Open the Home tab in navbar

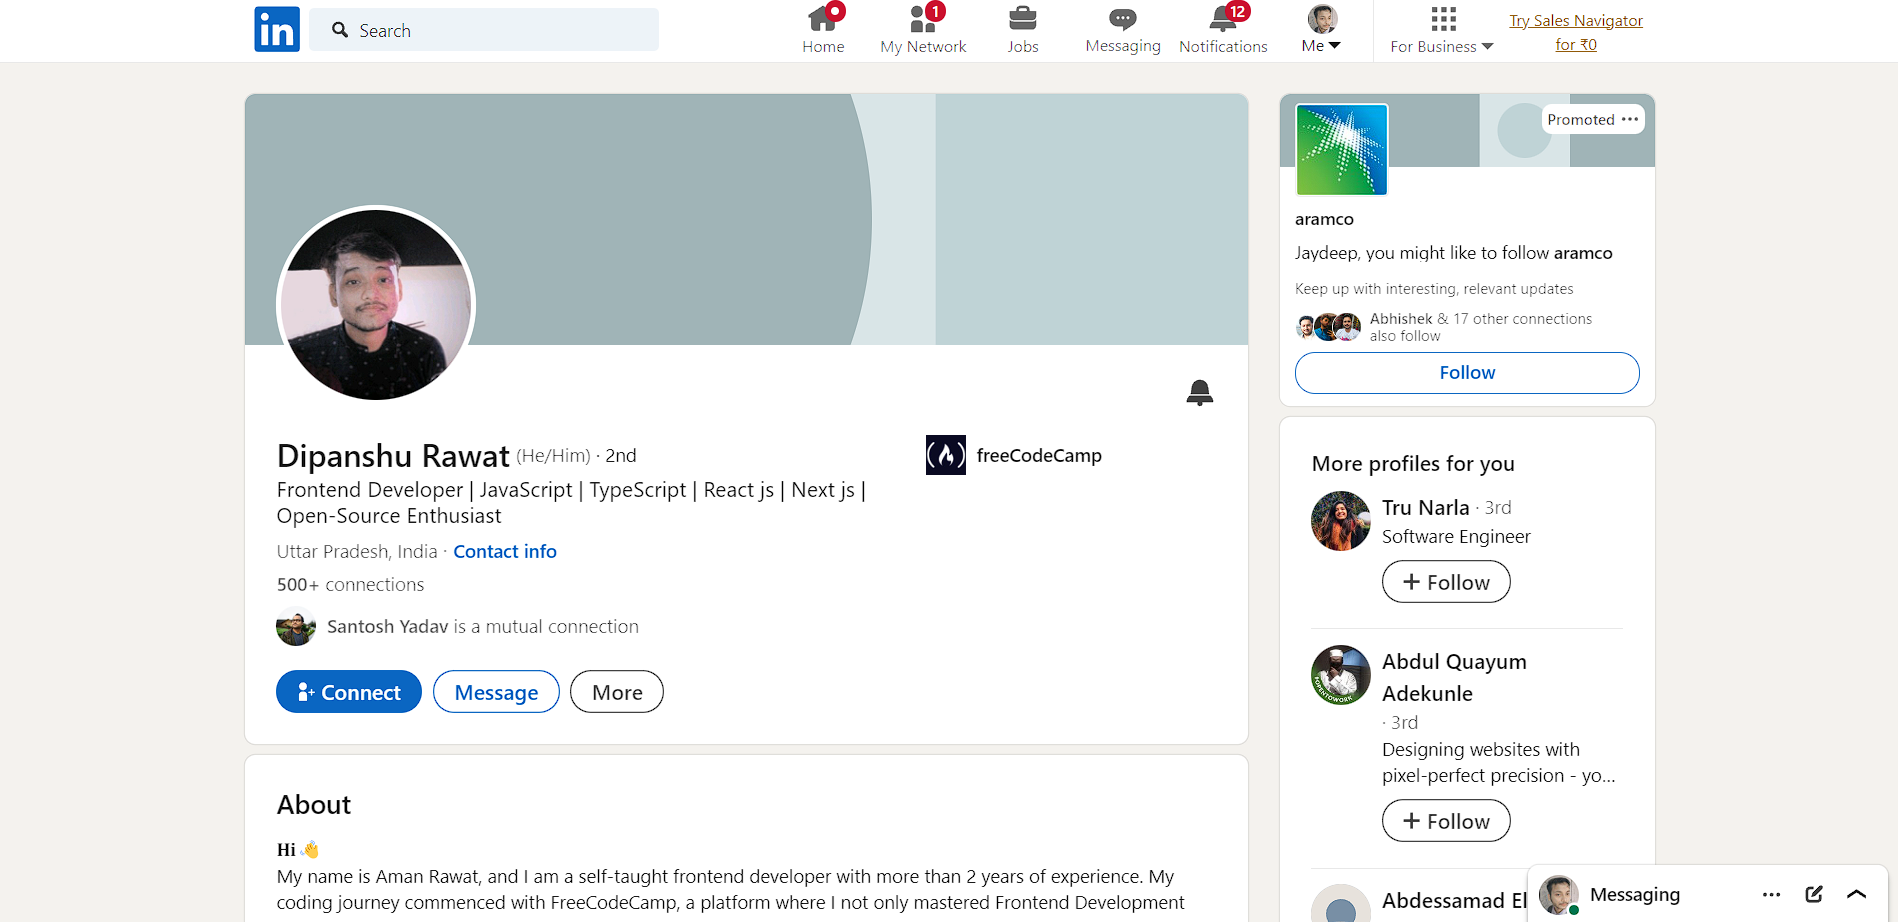click(823, 29)
